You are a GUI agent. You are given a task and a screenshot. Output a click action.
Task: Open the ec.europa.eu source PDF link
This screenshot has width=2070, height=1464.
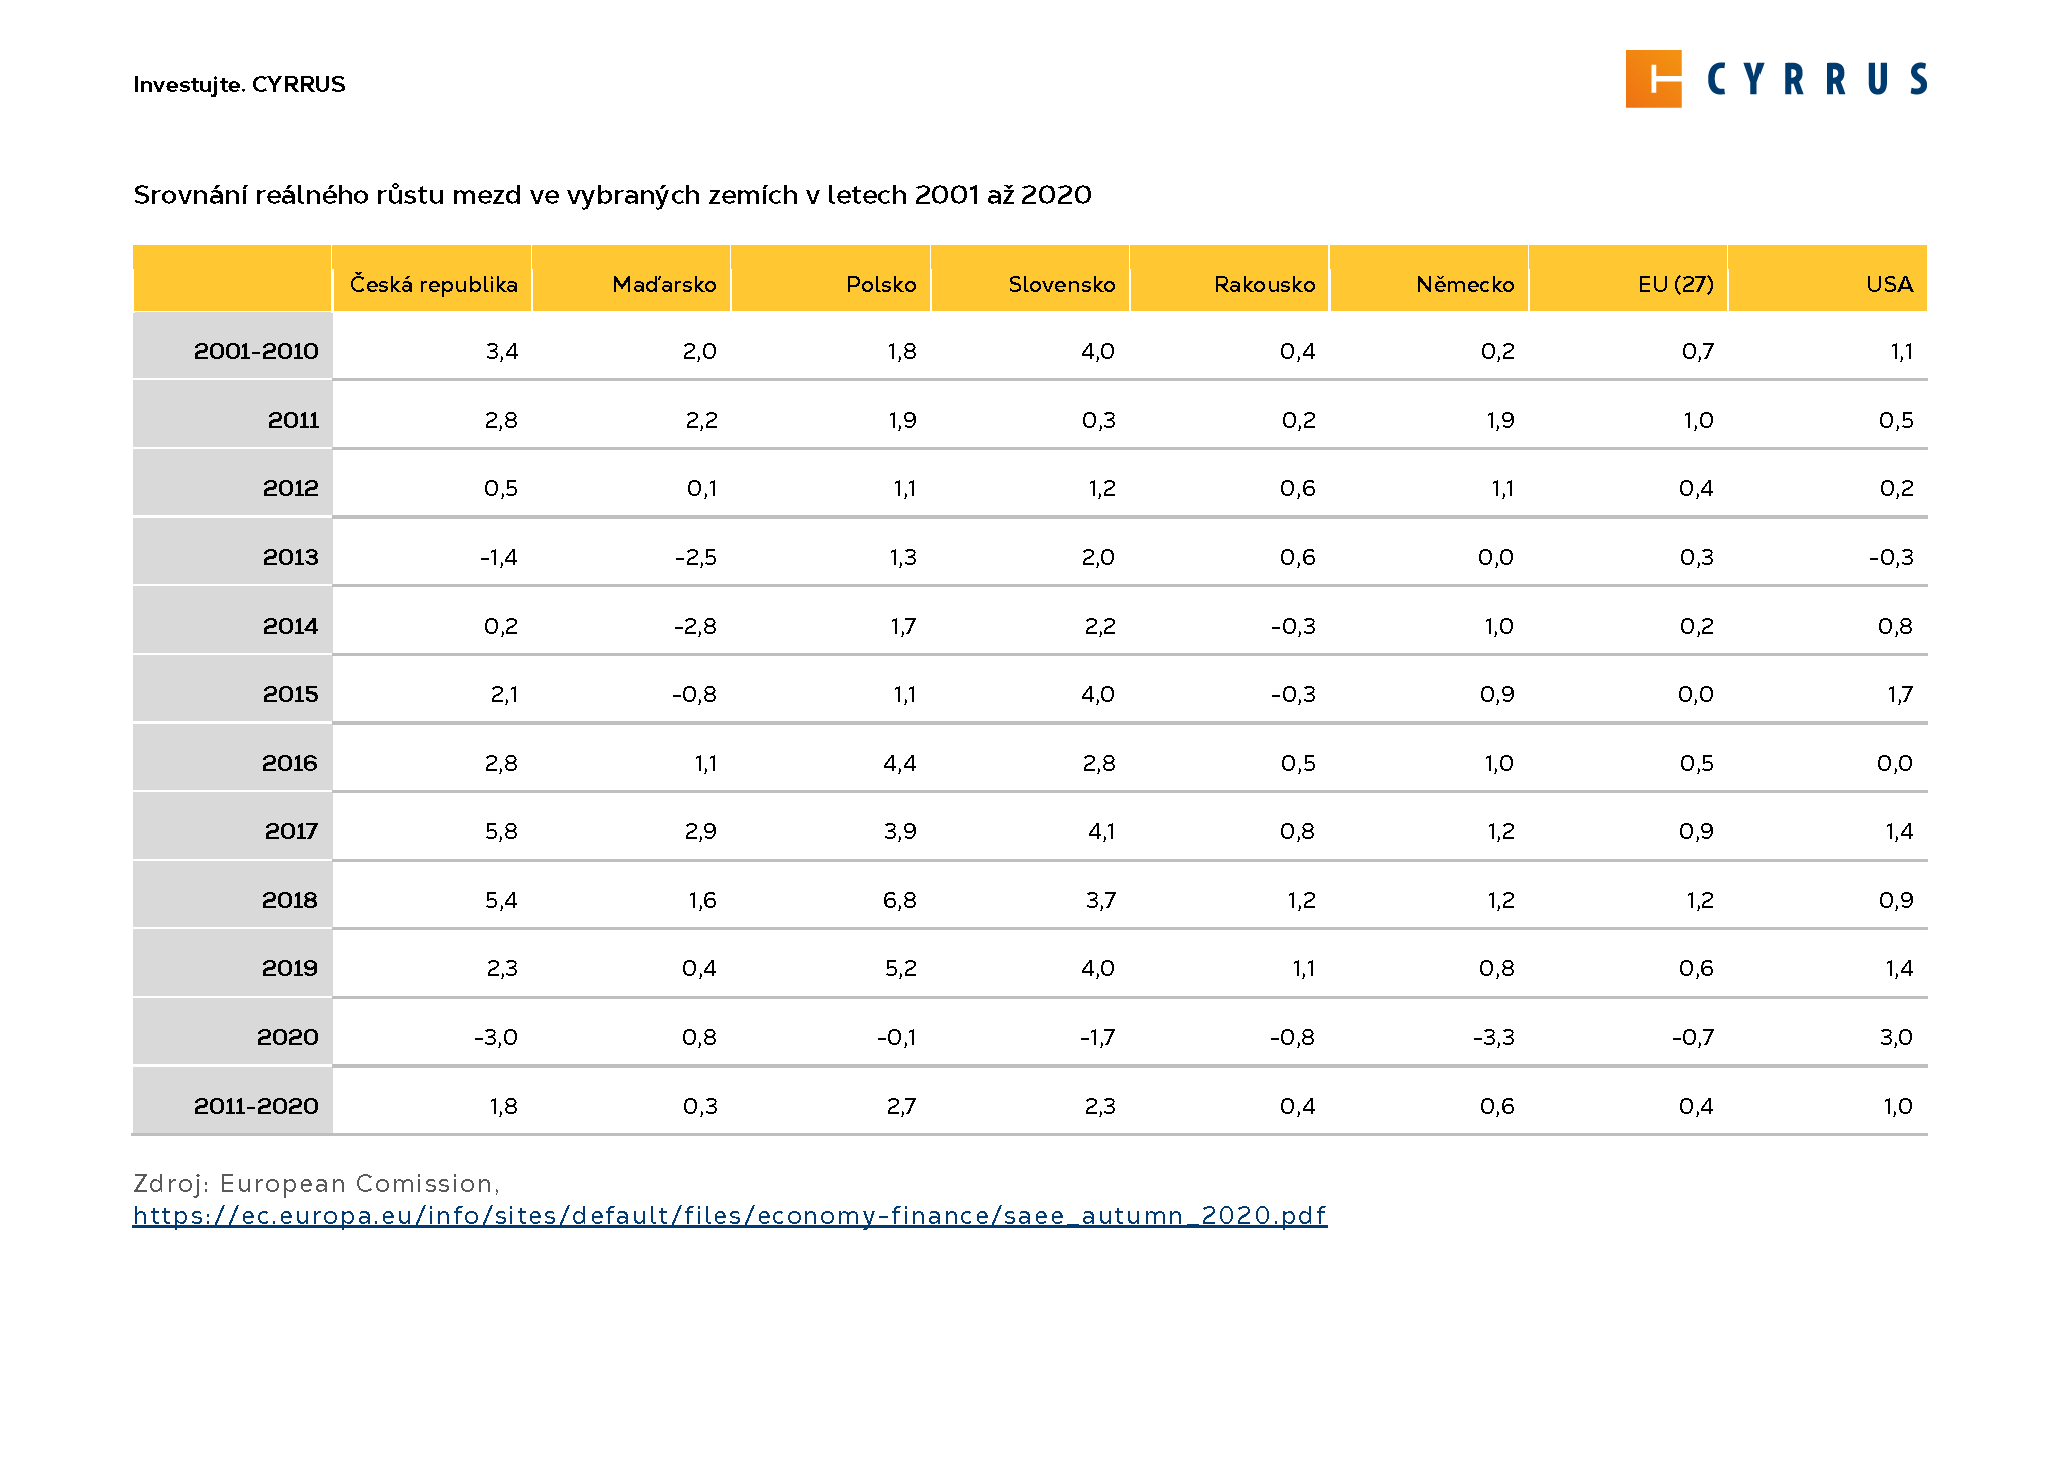point(730,1216)
